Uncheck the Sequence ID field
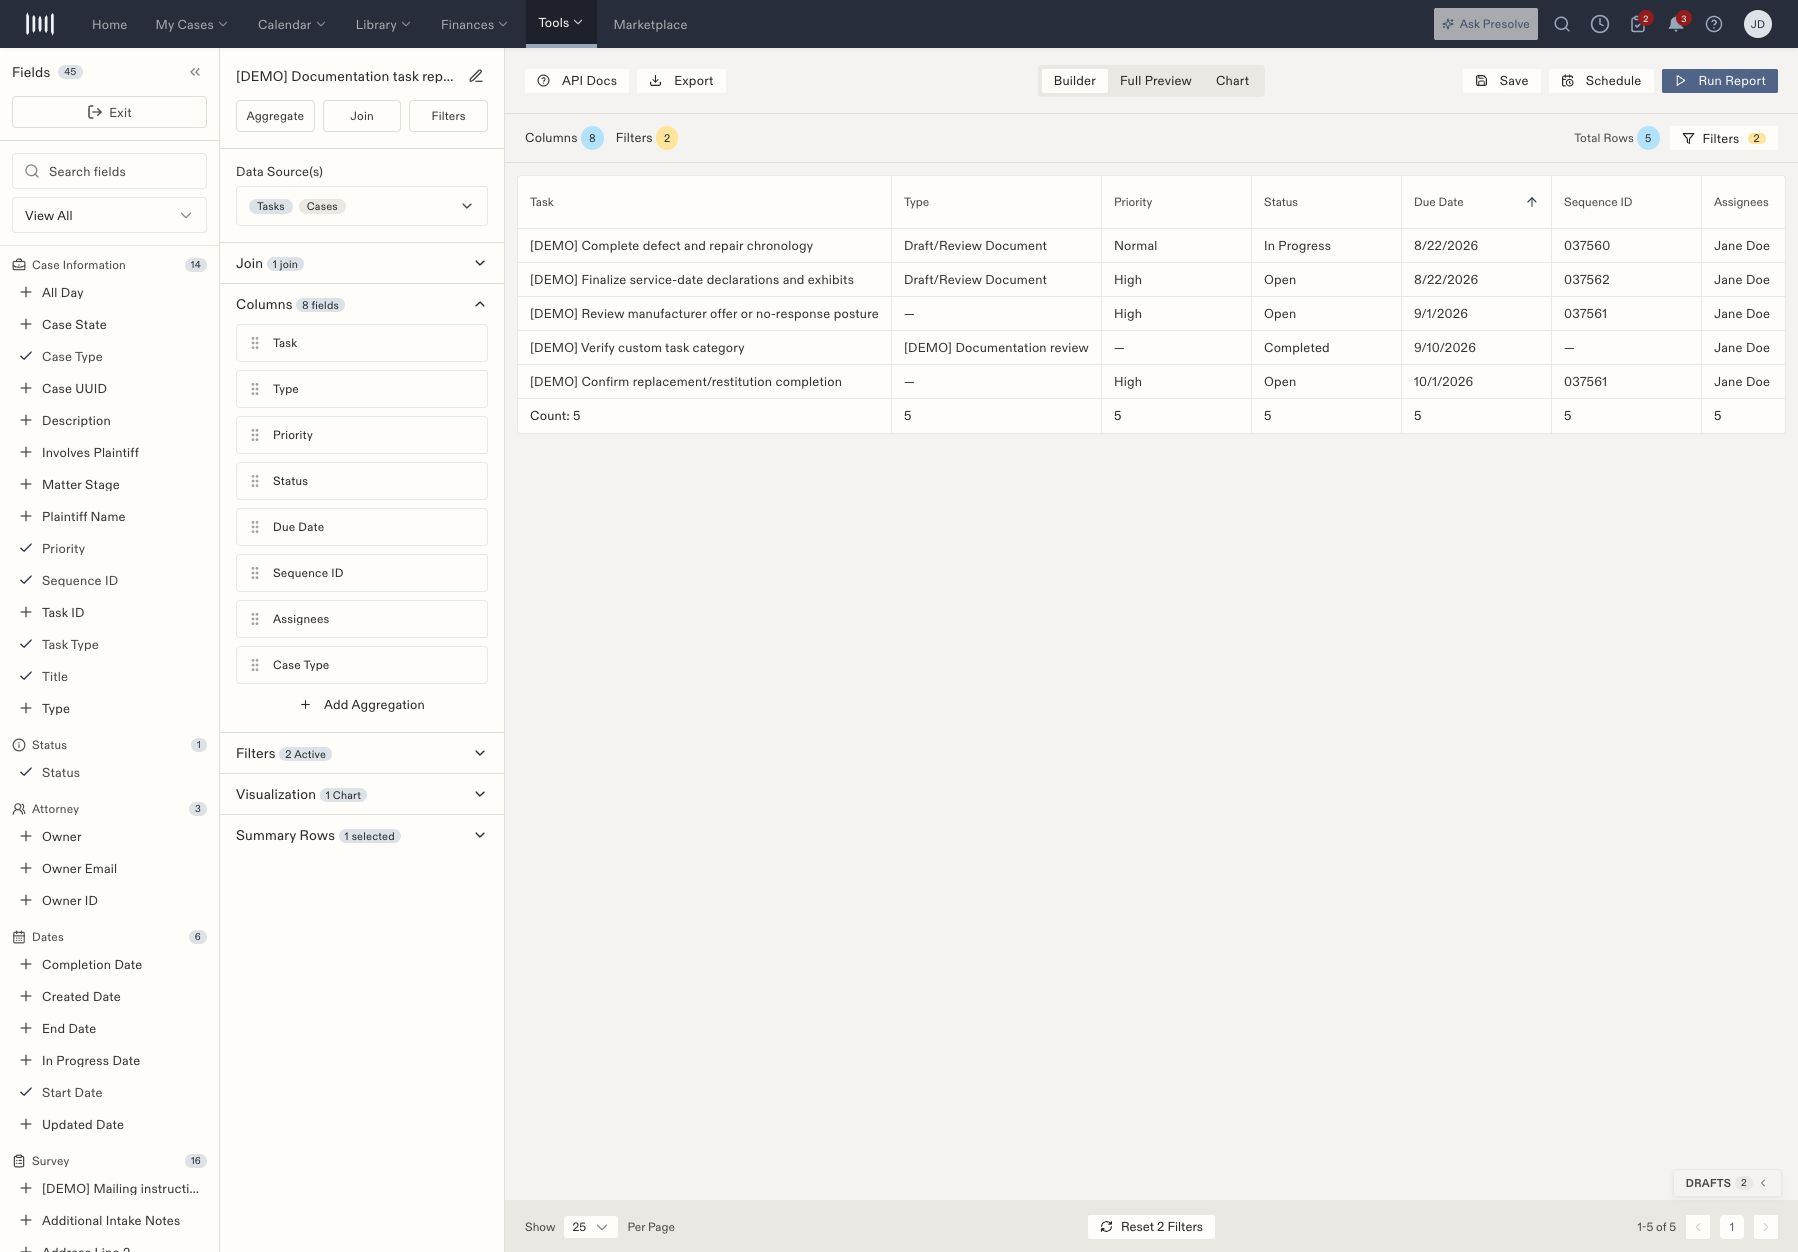 click(26, 580)
